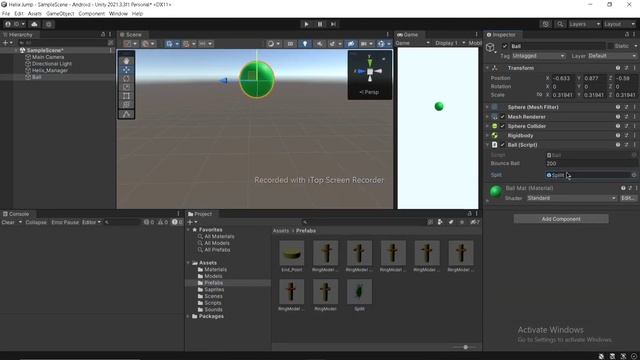Screen dimensions: 640x360
Task: Select the Materials folder in Project
Action: click(215, 269)
